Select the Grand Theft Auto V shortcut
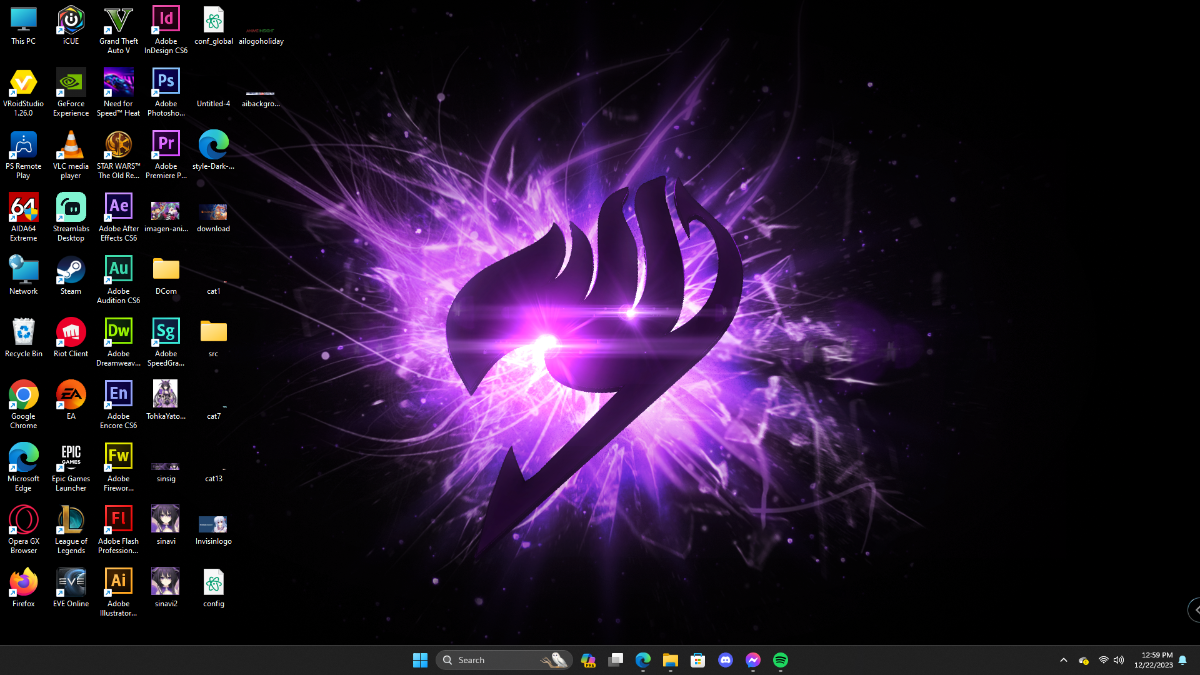The image size is (1200, 675). [118, 20]
